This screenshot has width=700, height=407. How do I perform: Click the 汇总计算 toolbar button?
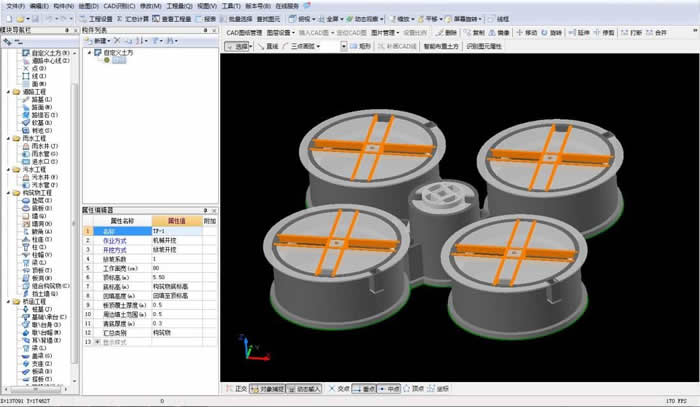[x=133, y=19]
